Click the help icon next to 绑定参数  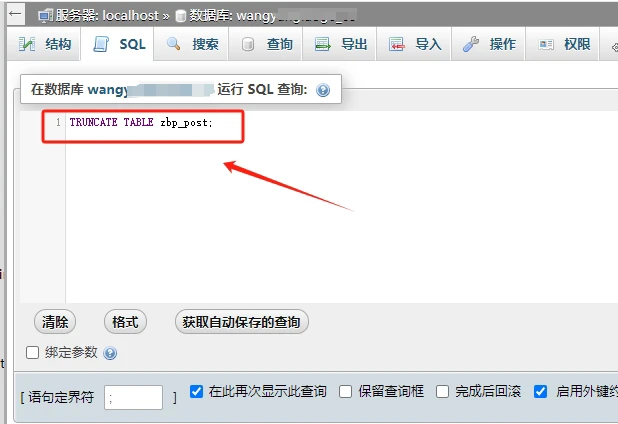pos(110,353)
